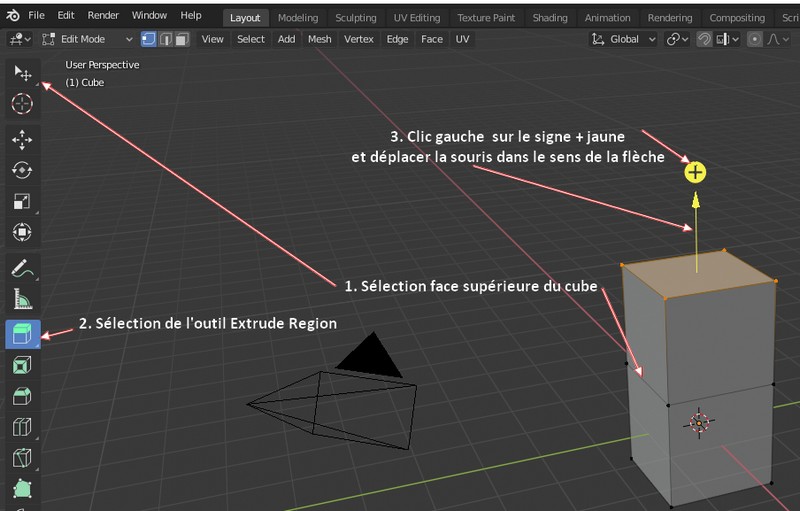Switch to the Compositing workspace tab
This screenshot has width=800, height=511.
point(737,18)
